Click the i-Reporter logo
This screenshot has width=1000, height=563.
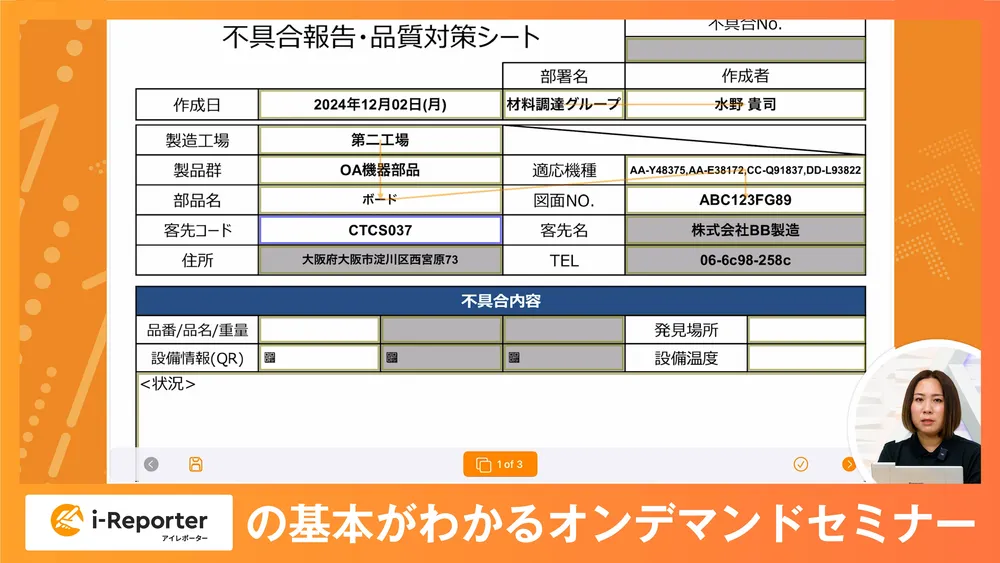tap(129, 522)
